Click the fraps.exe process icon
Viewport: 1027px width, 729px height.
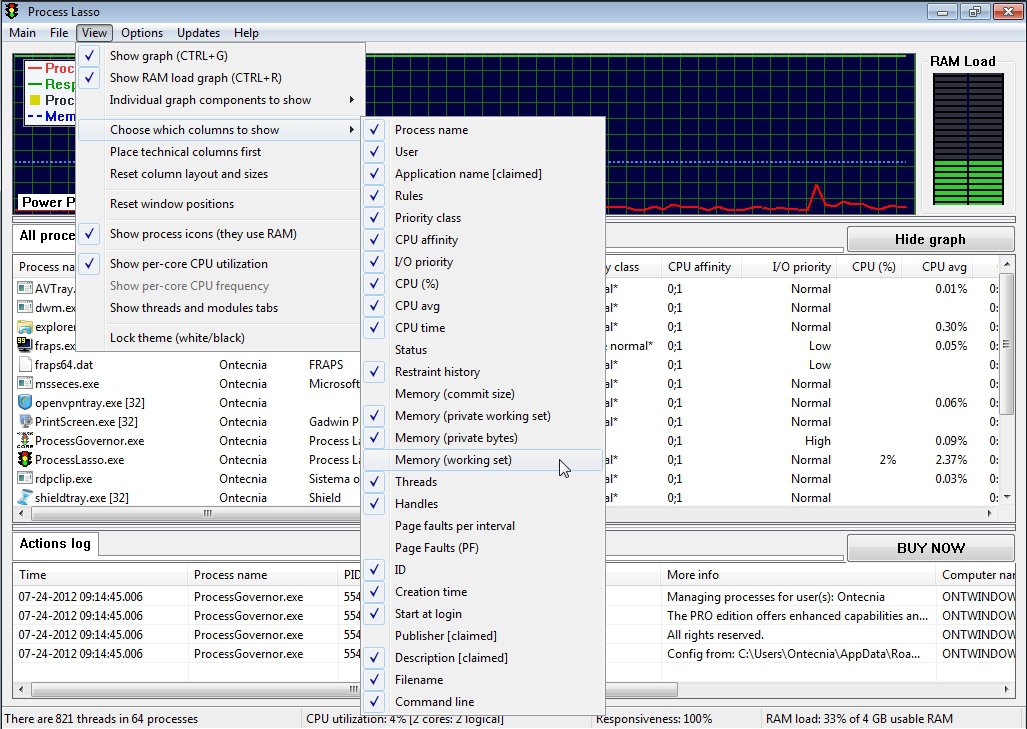tap(25, 345)
